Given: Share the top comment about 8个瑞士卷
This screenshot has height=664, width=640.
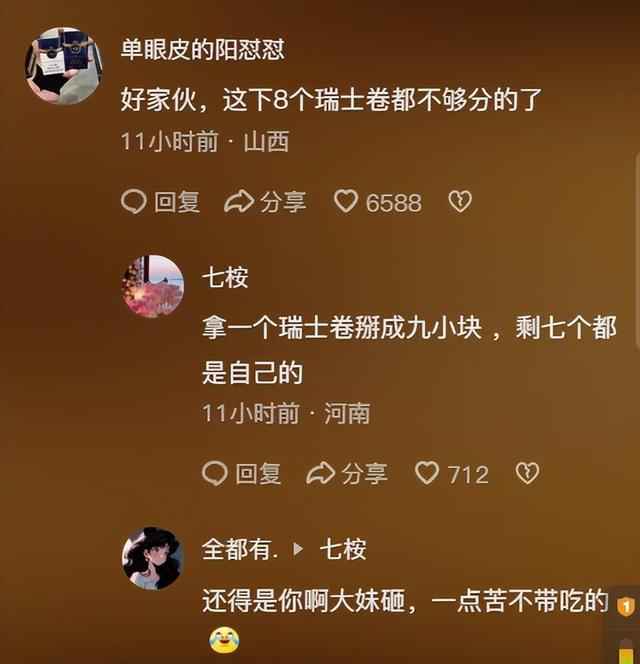Looking at the screenshot, I should pyautogui.click(x=265, y=202).
